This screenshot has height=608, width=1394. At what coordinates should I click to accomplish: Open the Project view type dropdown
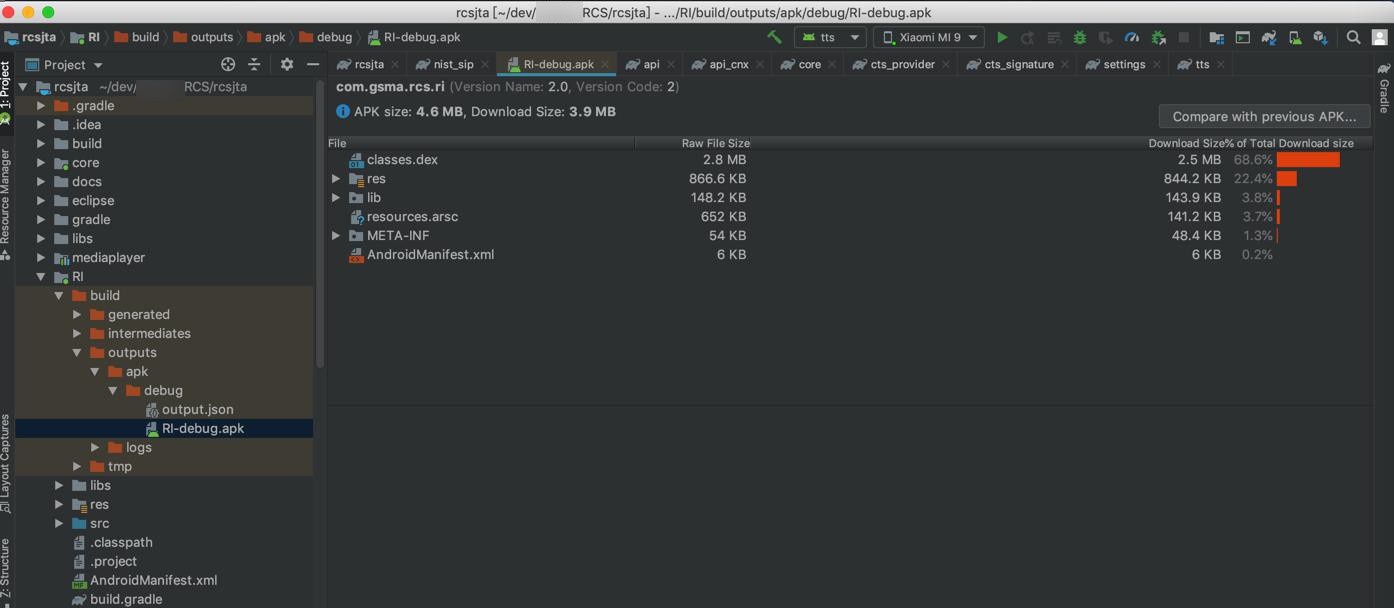click(x=72, y=64)
